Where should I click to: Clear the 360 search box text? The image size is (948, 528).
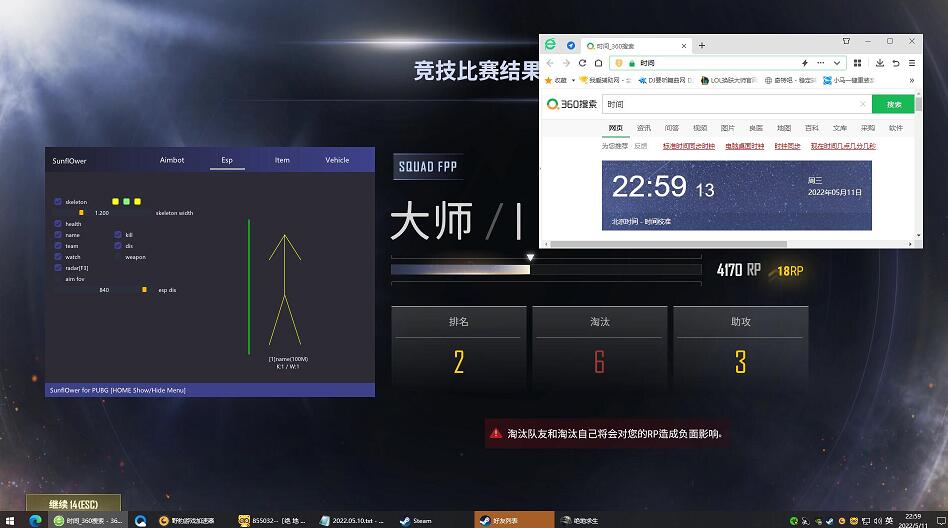[863, 104]
